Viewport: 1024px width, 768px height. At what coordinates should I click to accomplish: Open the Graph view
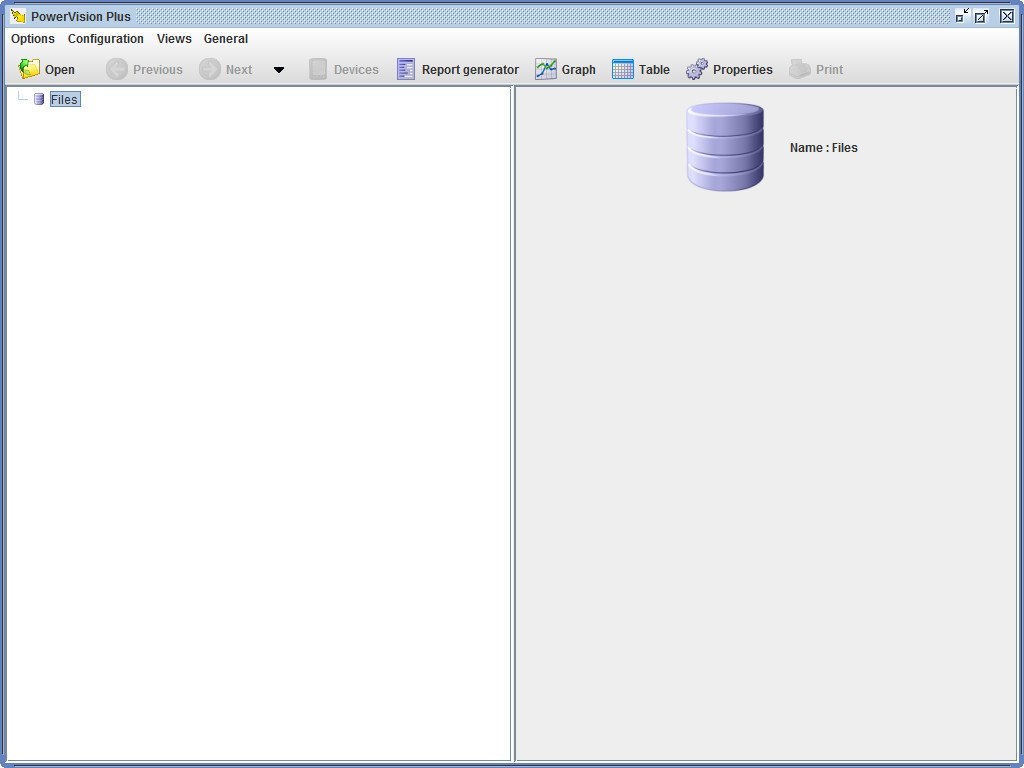coord(566,69)
